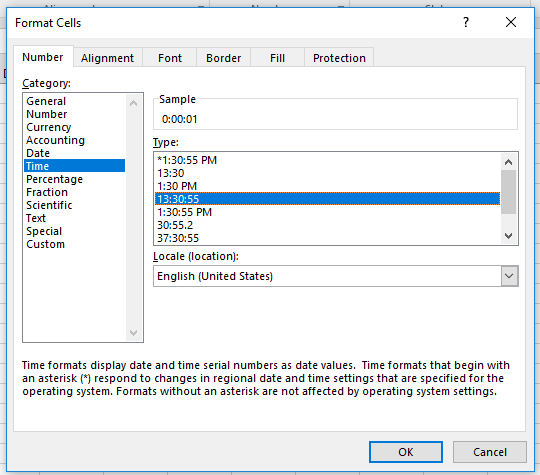Open the Font tab
This screenshot has height=475, width=540.
coord(170,58)
